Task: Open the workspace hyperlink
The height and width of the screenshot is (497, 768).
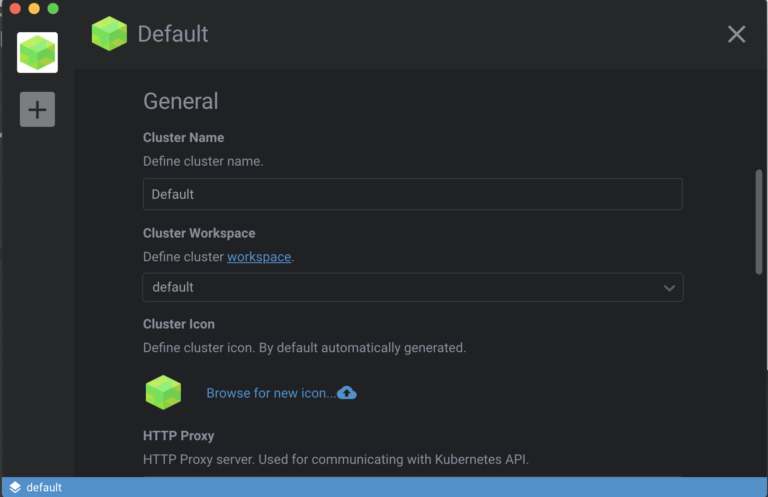Action: tap(259, 257)
